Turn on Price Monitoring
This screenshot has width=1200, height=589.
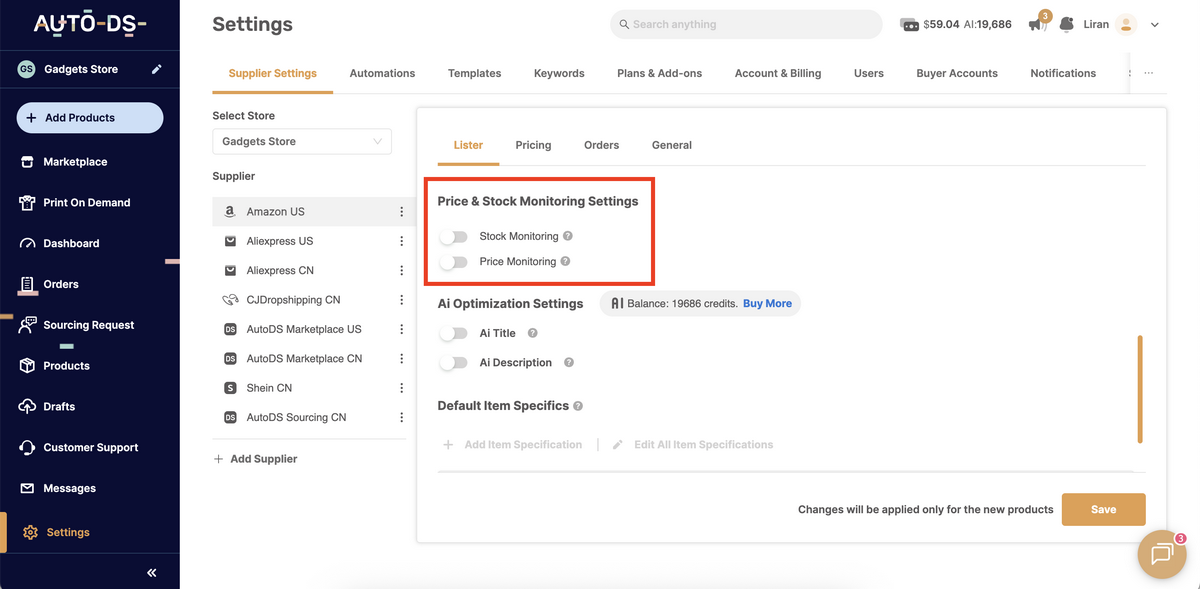point(453,261)
